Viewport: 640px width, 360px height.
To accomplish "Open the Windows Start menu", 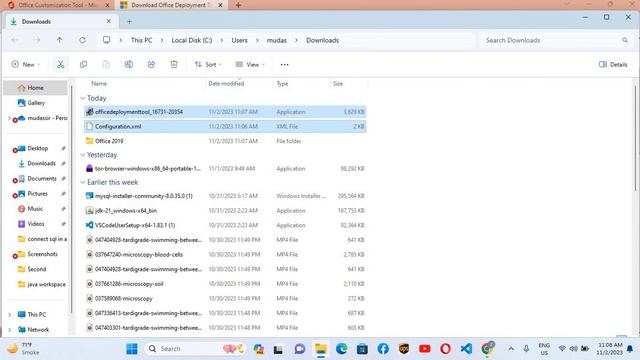I will point(132,349).
